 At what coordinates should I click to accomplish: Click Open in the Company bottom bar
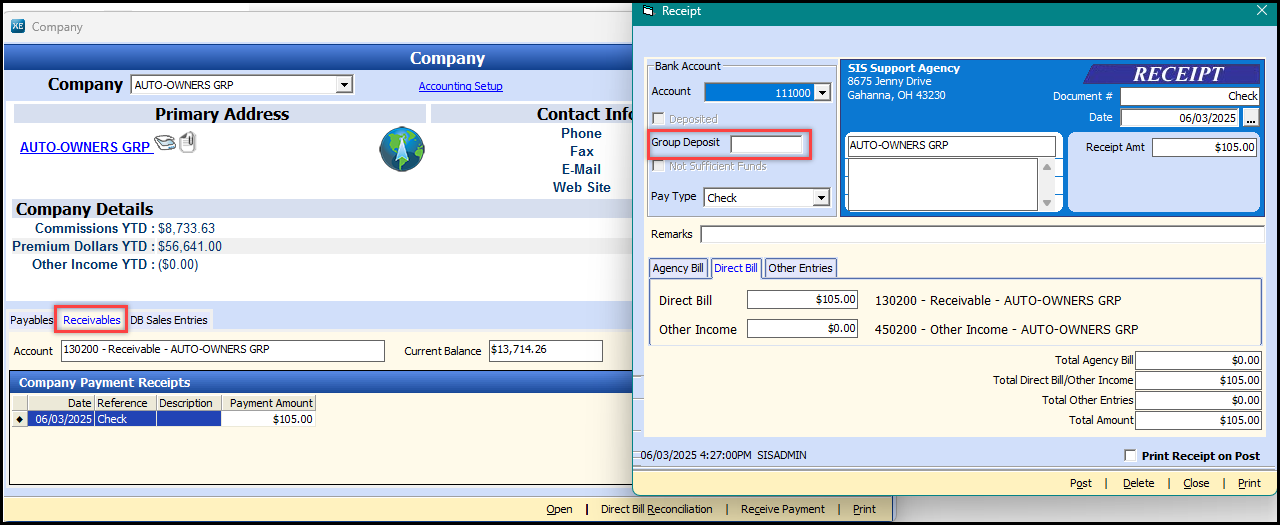[x=559, y=509]
